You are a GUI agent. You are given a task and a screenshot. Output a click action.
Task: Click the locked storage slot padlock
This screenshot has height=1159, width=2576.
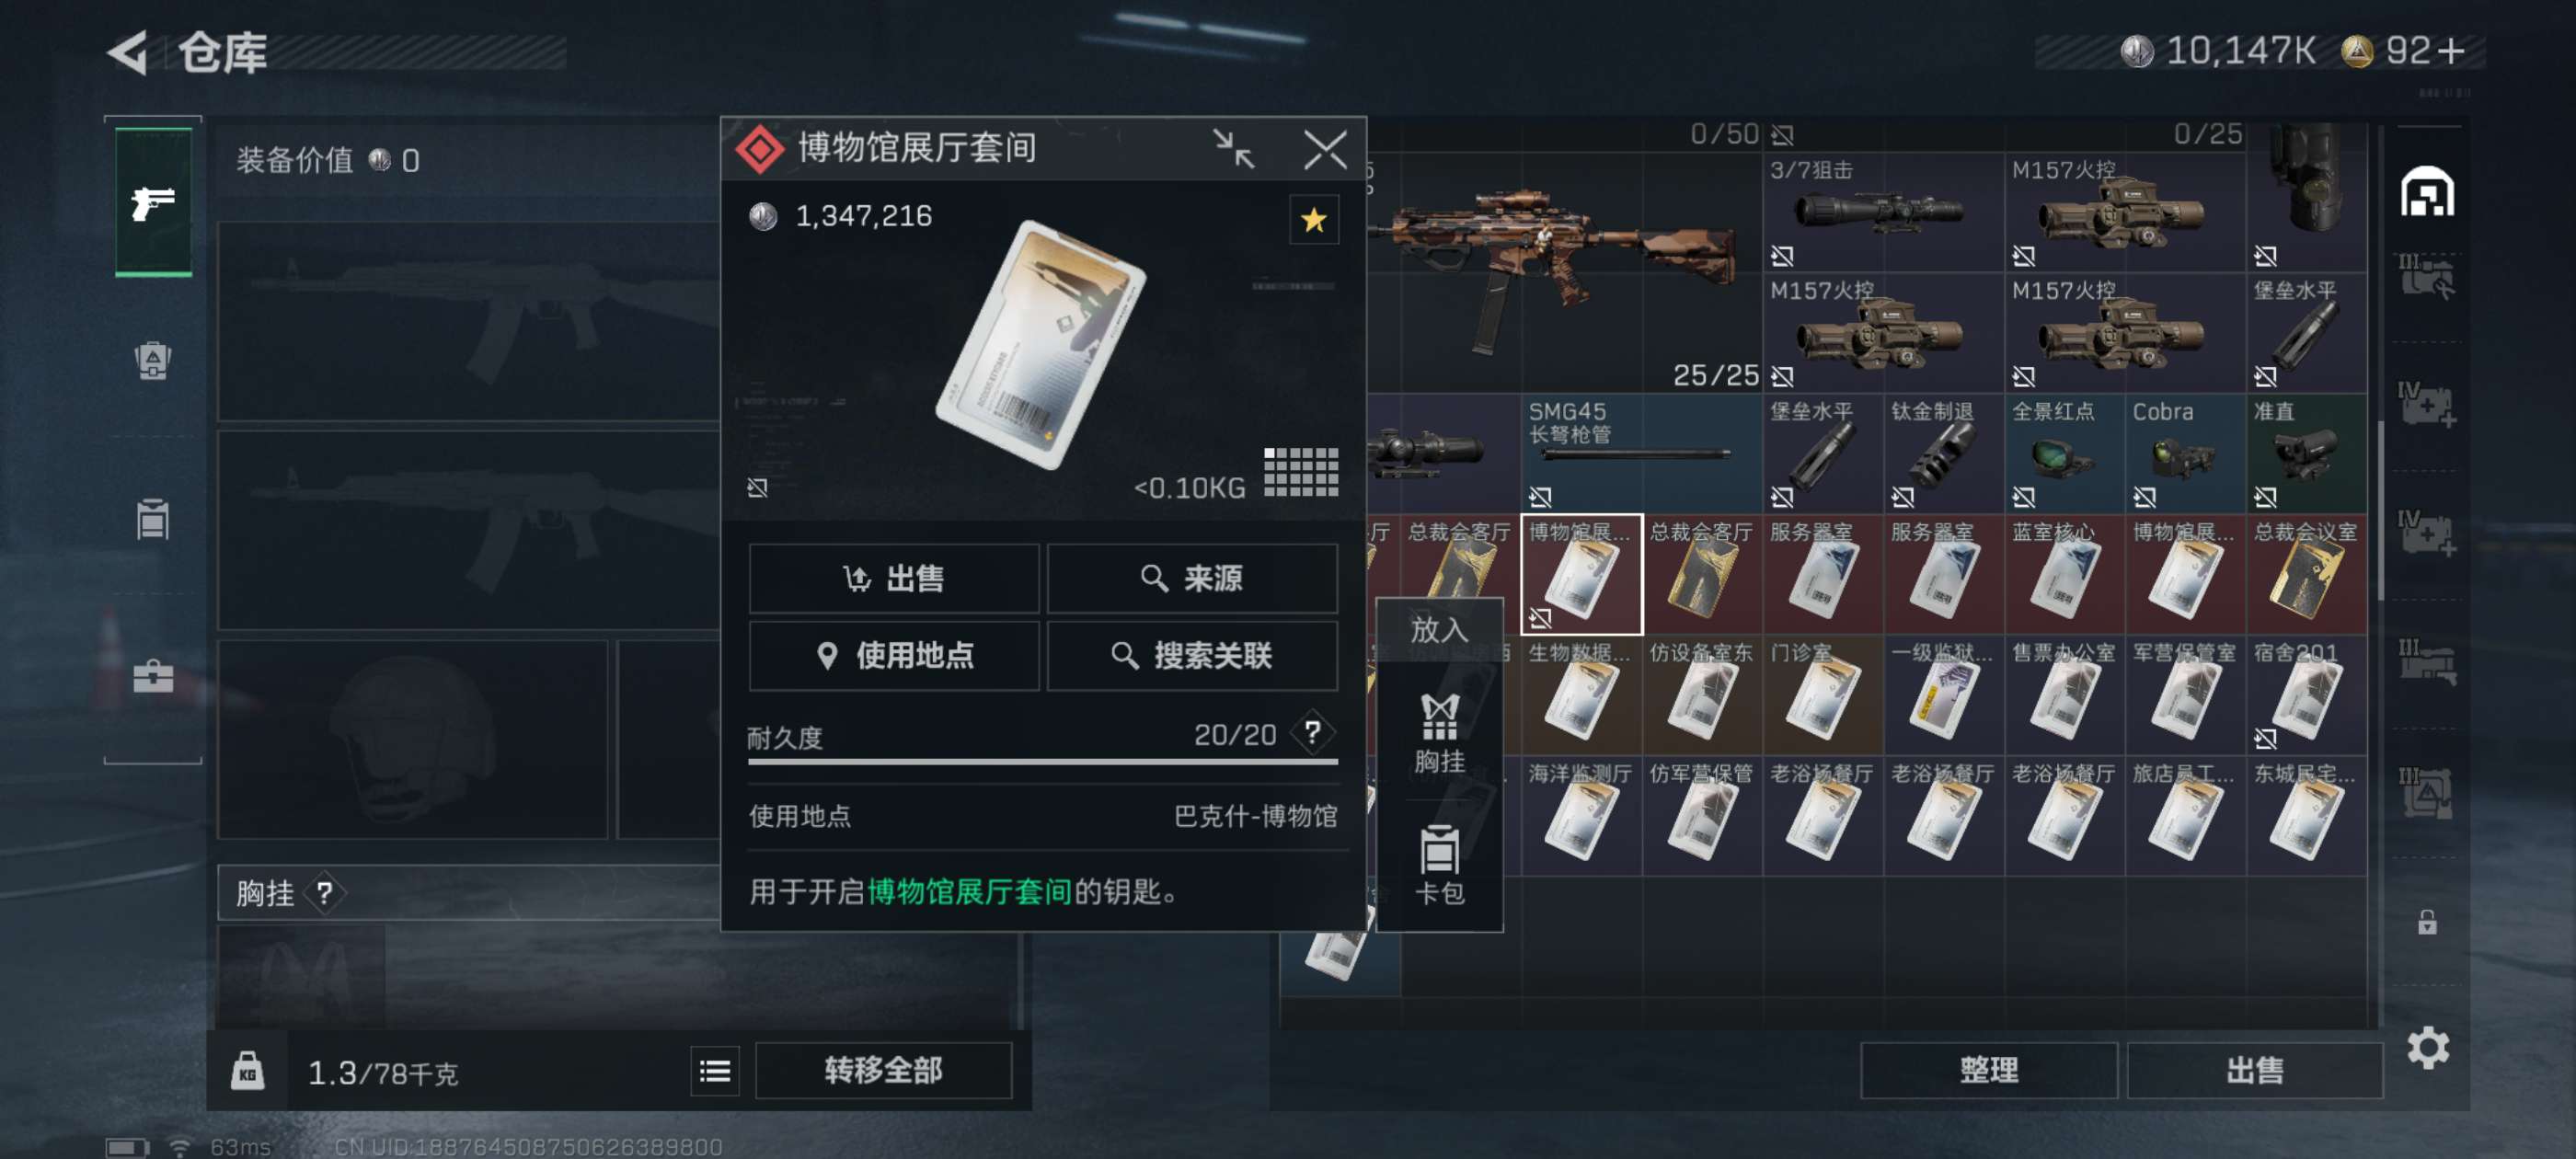coord(2427,921)
